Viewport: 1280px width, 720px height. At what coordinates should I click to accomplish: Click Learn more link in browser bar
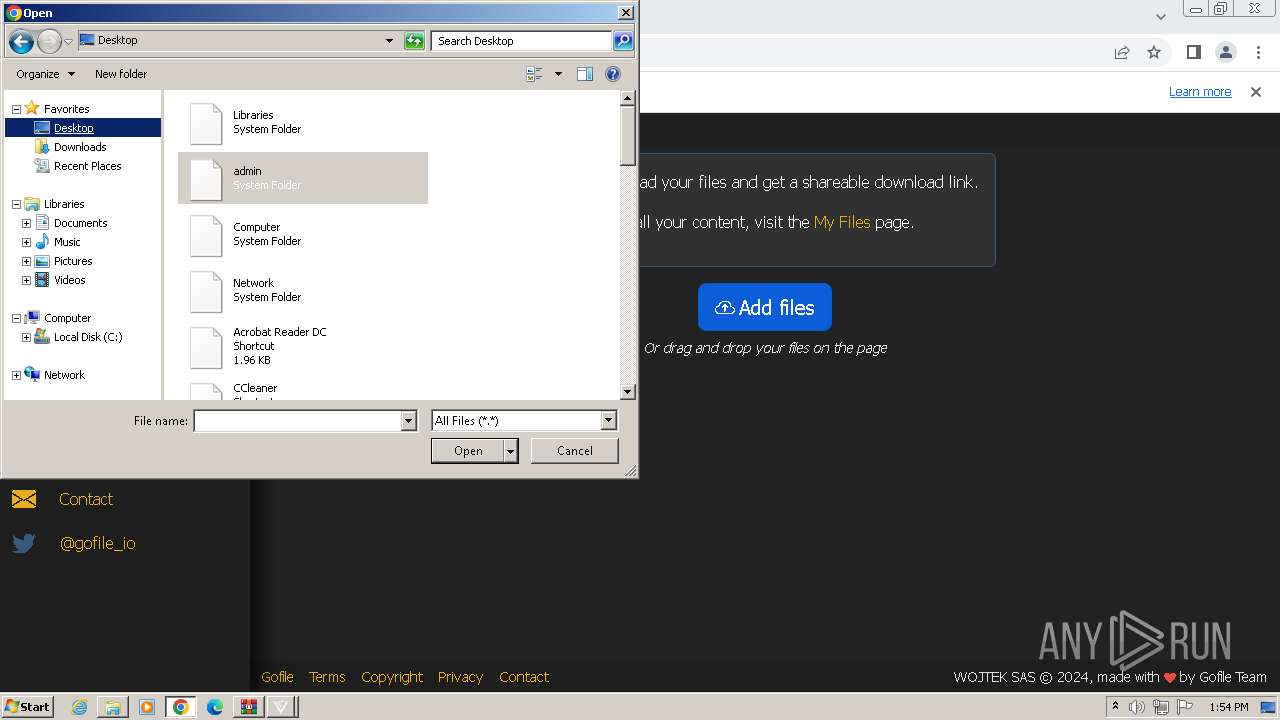[1200, 91]
